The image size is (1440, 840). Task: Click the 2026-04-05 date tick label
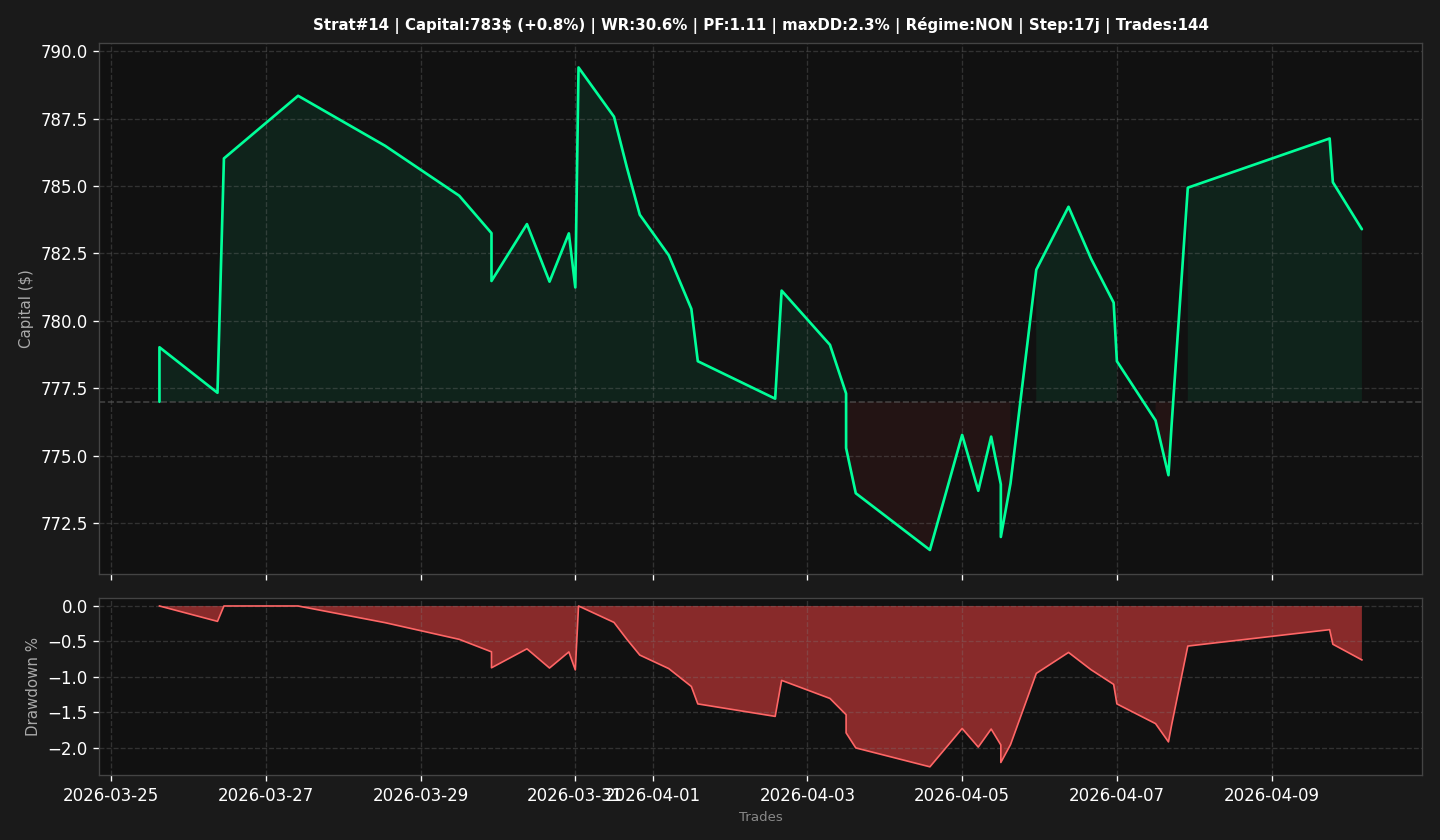coord(962,796)
